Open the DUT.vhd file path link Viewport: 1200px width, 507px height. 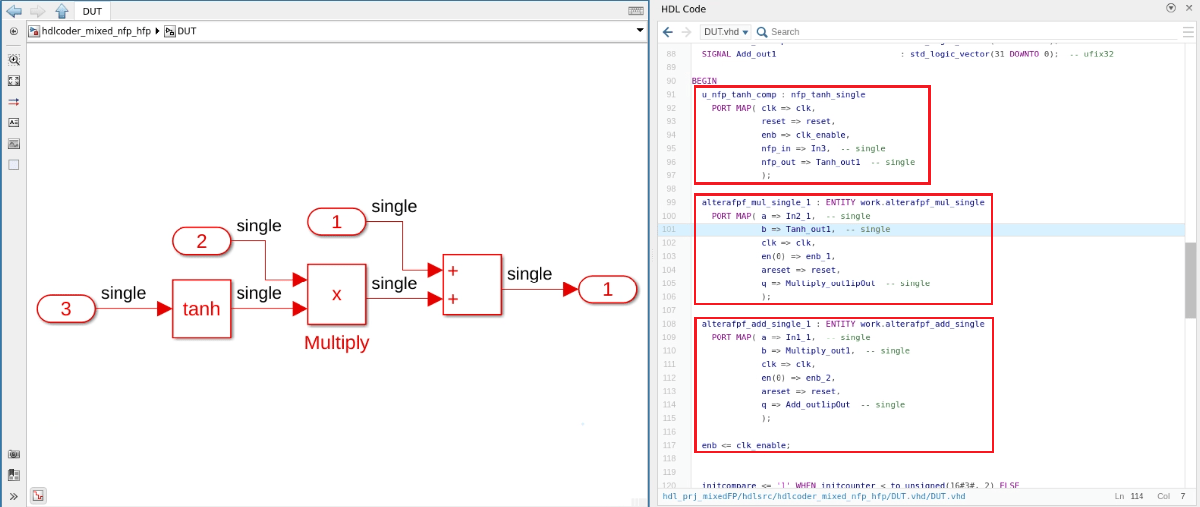tap(814, 496)
